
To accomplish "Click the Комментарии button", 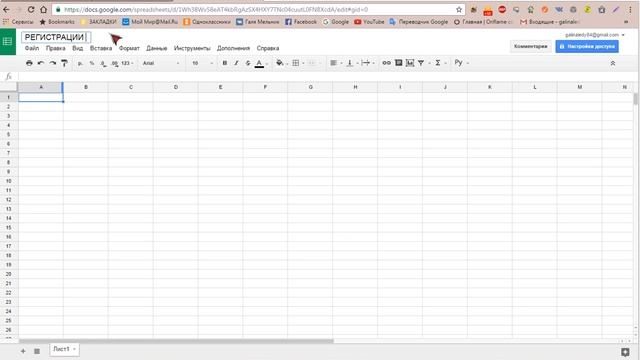I will pyautogui.click(x=531, y=47).
